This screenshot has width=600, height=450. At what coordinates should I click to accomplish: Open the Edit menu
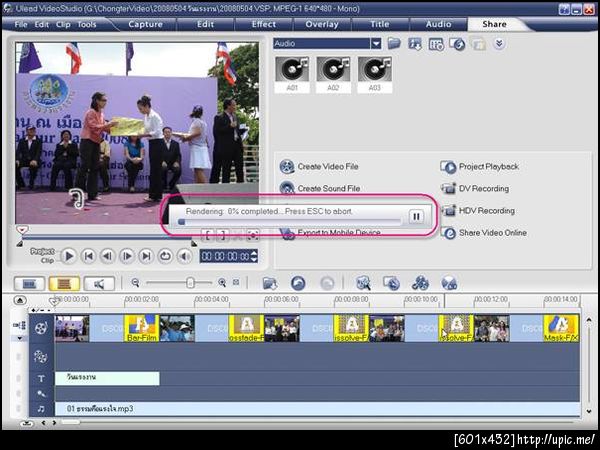(41, 24)
